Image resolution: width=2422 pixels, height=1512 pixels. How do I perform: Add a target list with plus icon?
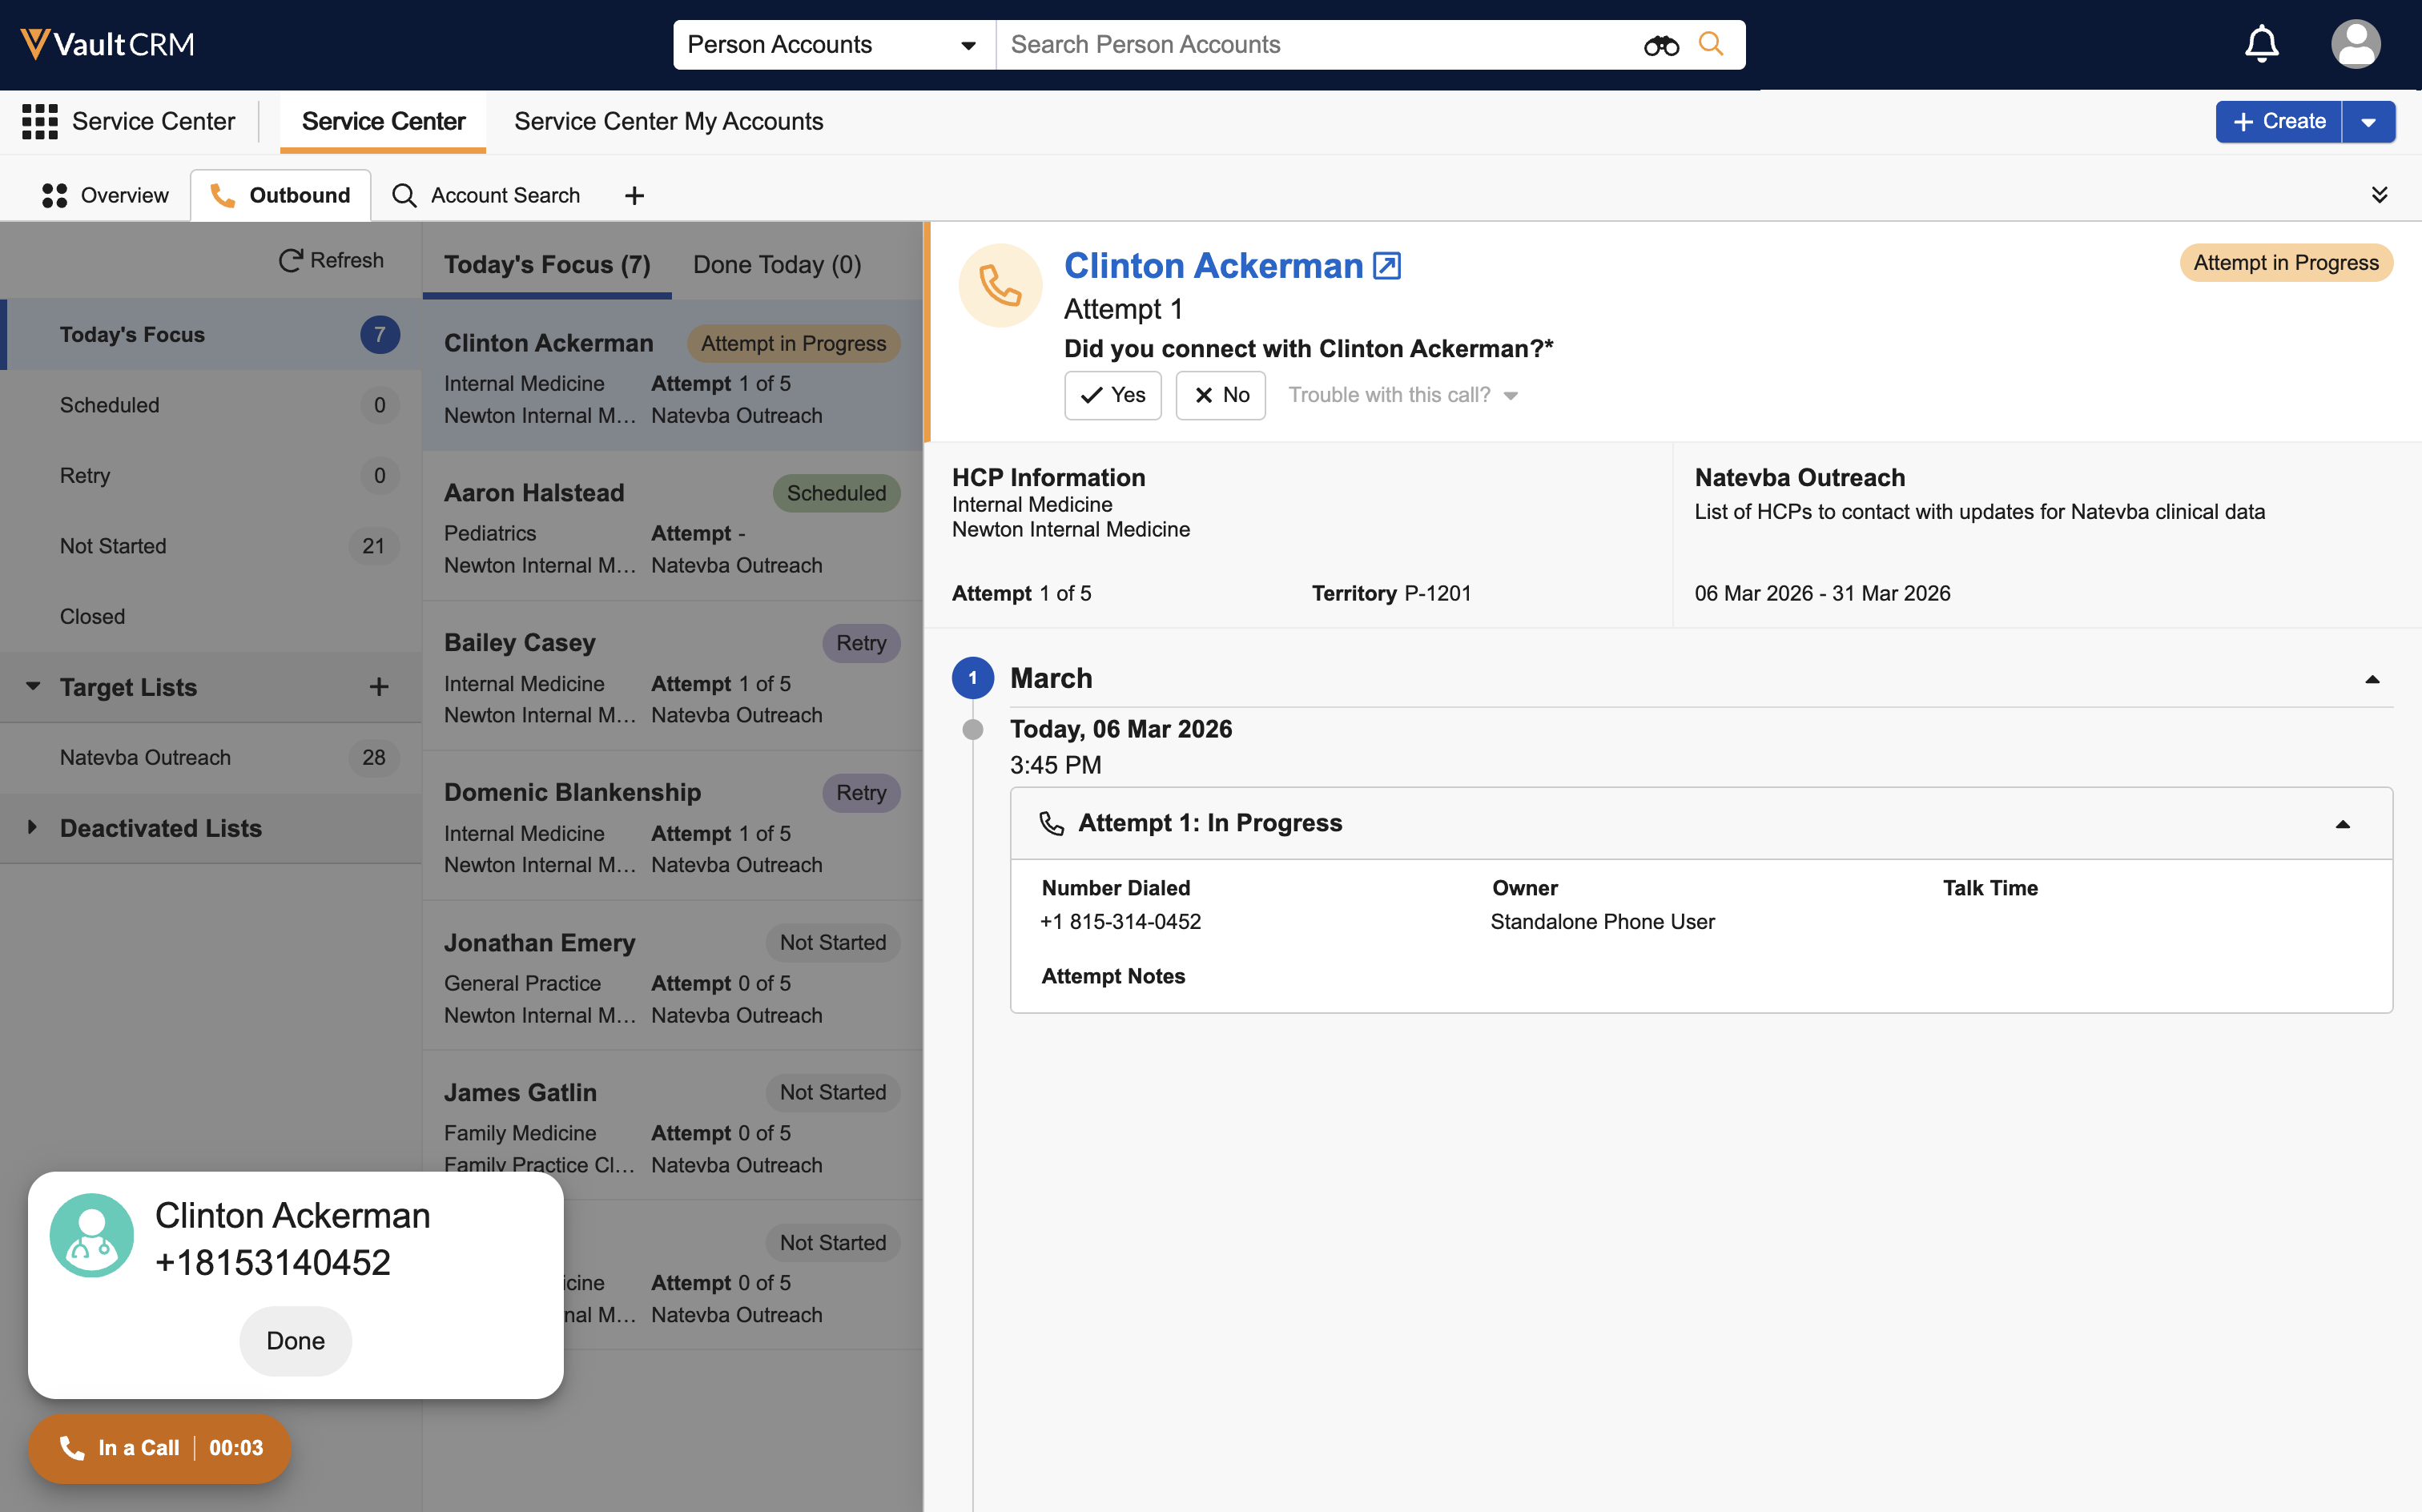point(378,687)
